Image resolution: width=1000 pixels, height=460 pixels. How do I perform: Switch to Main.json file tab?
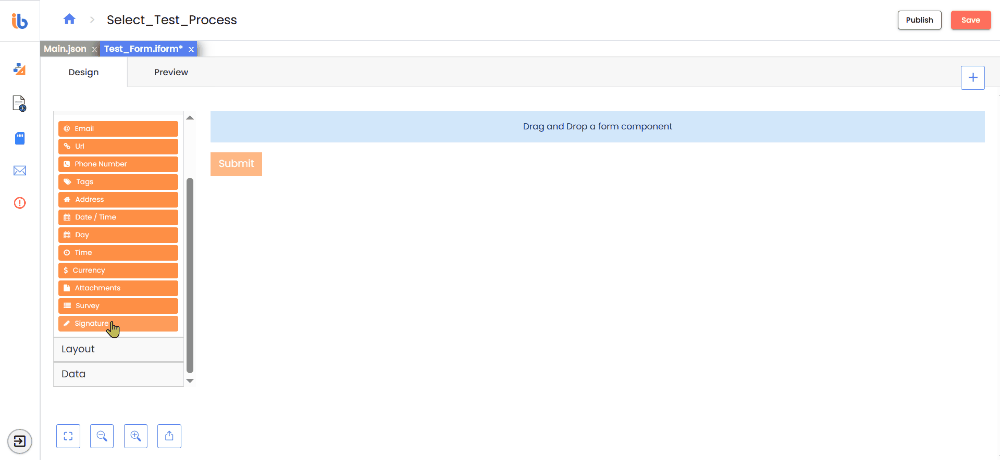pos(64,48)
